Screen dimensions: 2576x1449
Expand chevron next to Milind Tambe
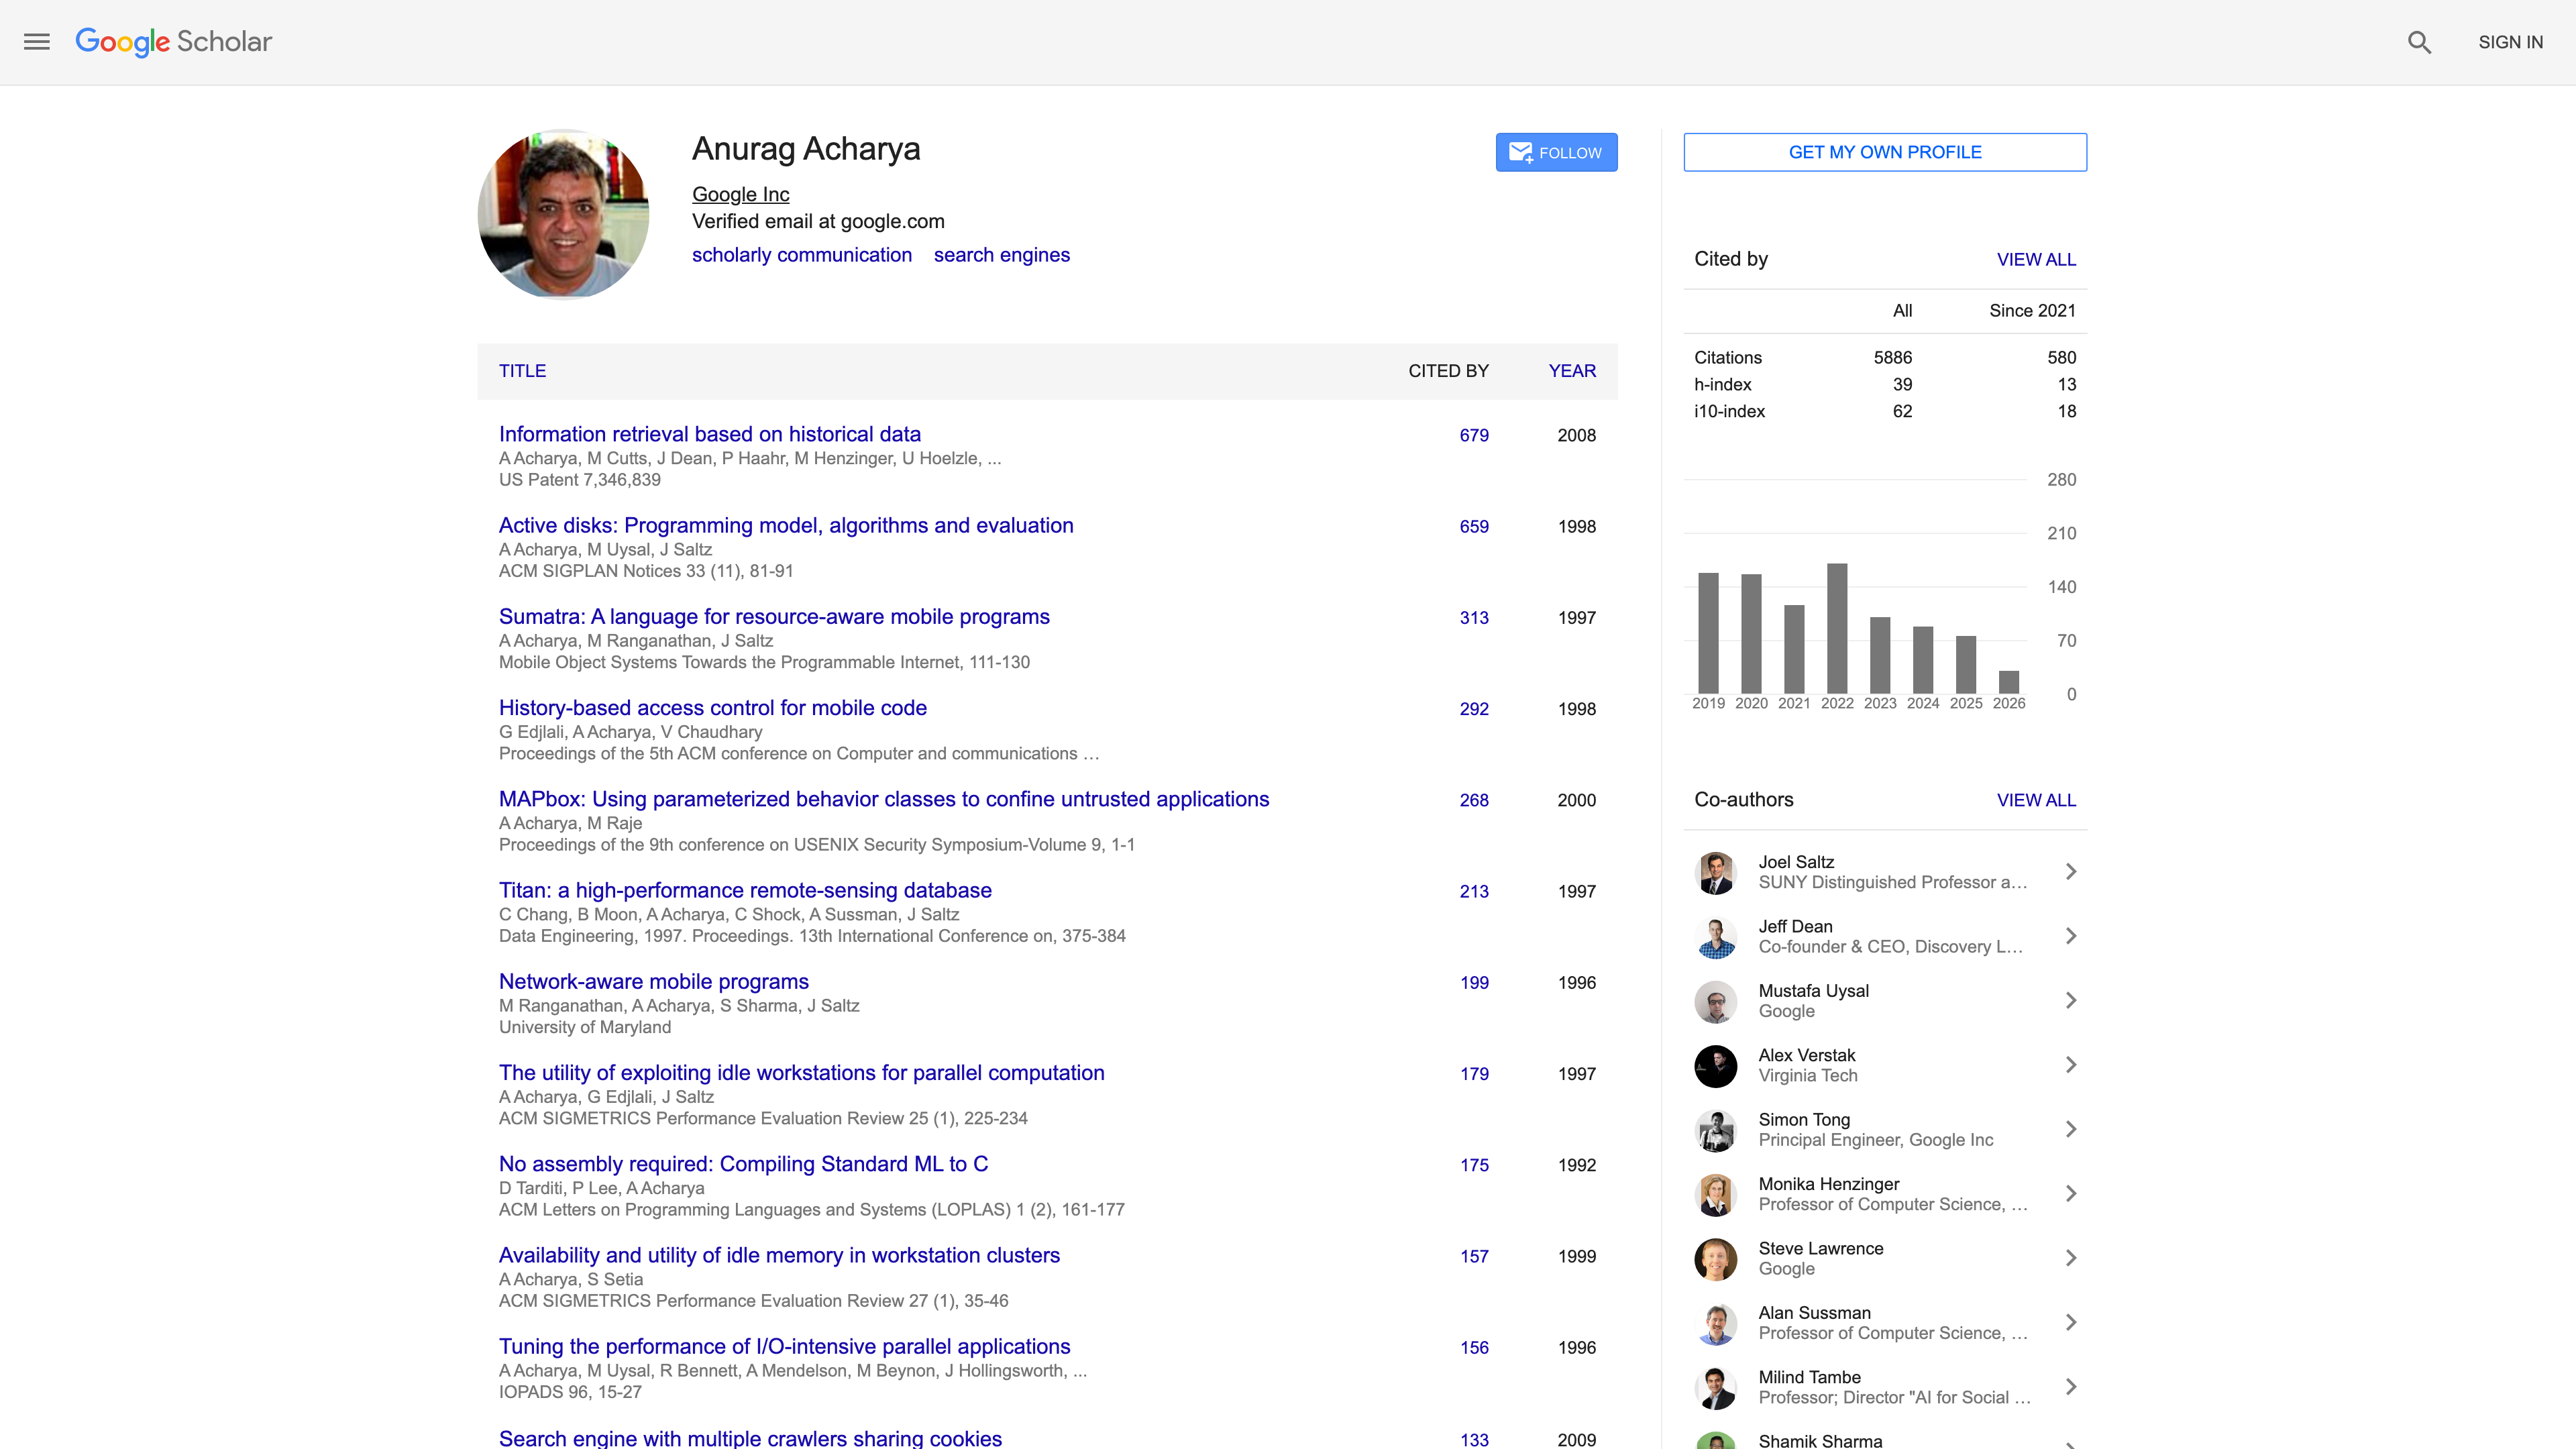tap(2071, 1387)
